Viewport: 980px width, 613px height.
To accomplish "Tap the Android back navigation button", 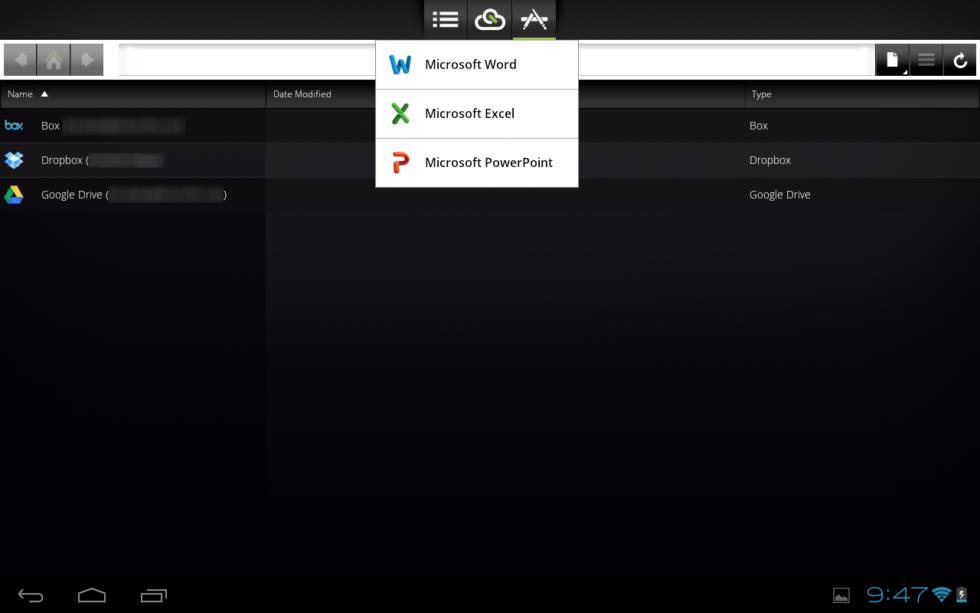I will (30, 596).
